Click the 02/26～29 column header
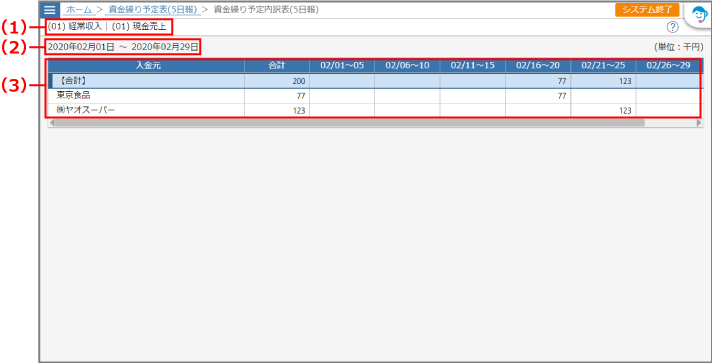The image size is (712, 363). 668,65
